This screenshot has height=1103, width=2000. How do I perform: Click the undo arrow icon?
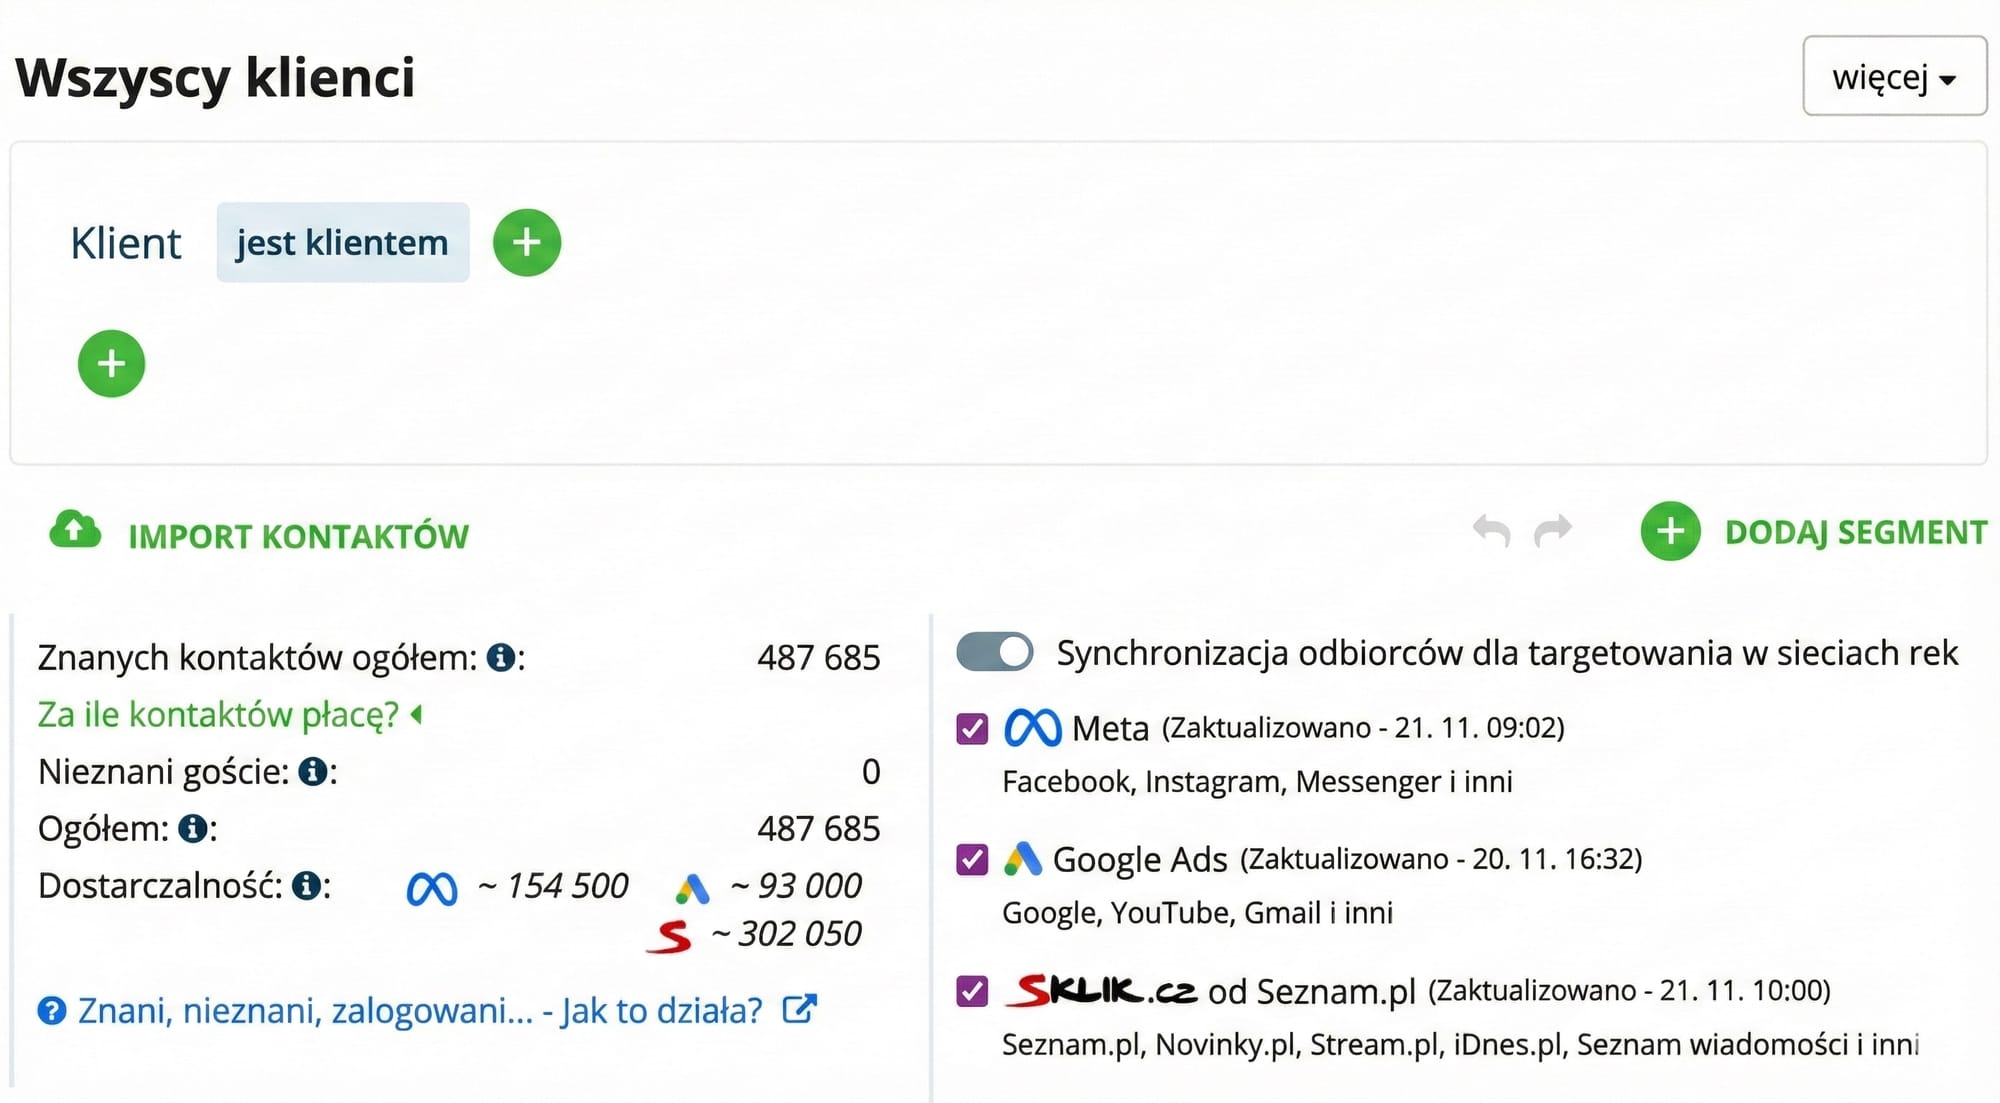[x=1494, y=532]
